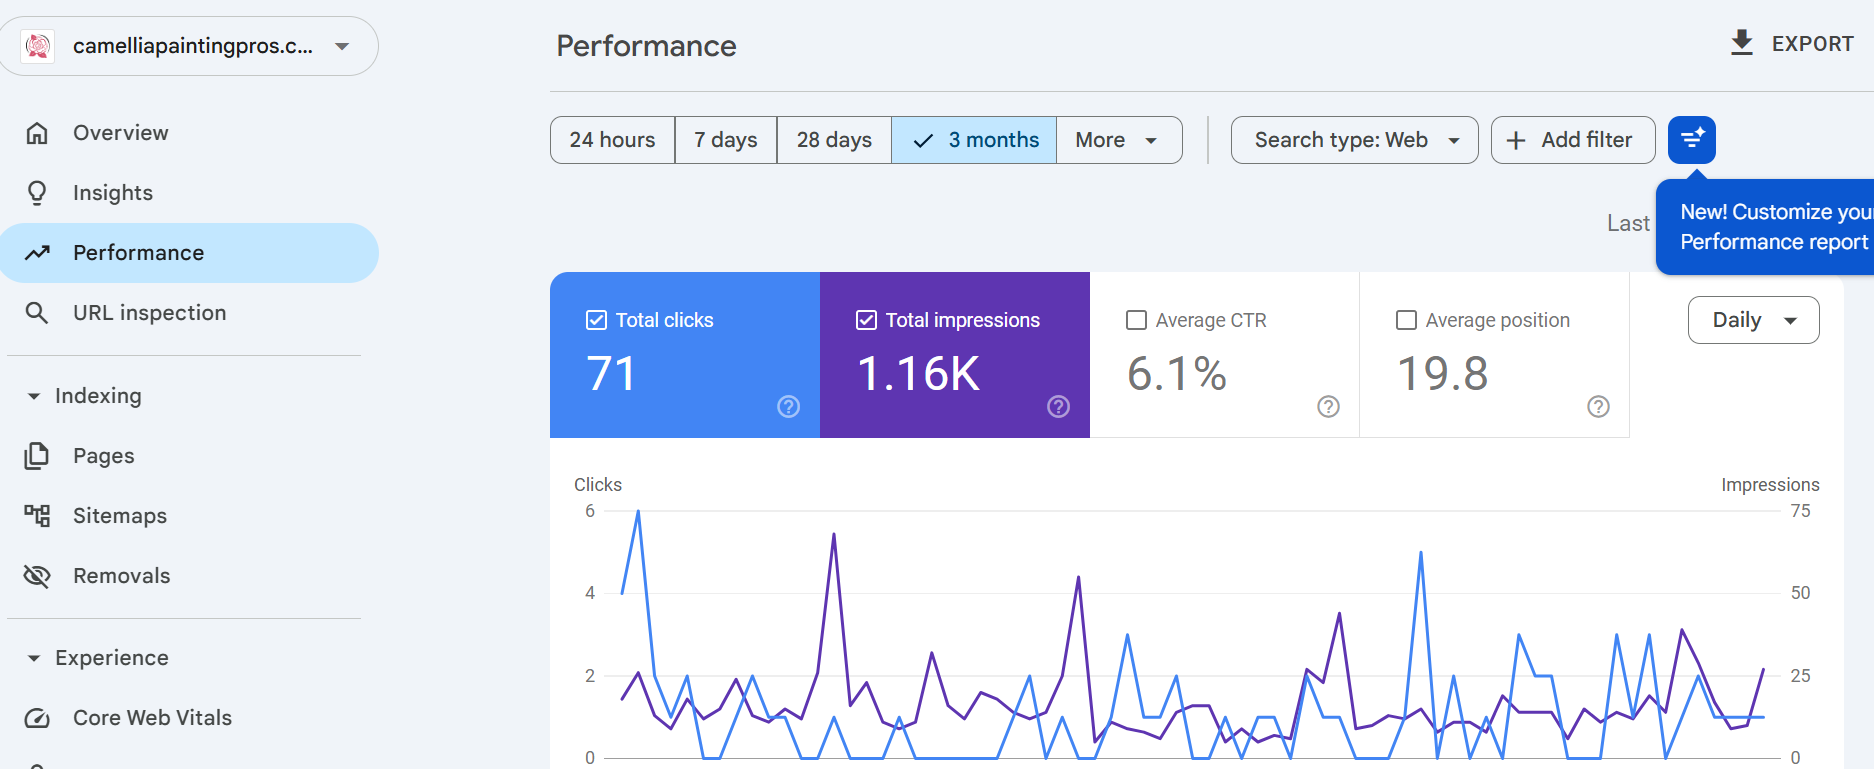1874x769 pixels.
Task: Open the Performance sidebar item
Action: 189,253
